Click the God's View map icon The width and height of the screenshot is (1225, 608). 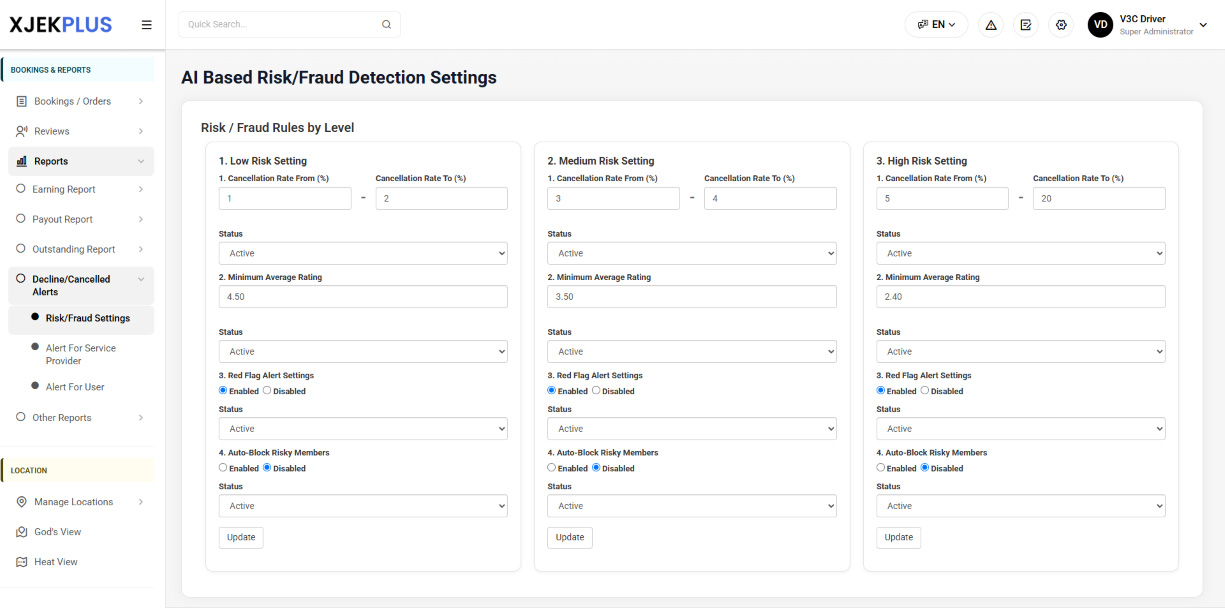22,532
